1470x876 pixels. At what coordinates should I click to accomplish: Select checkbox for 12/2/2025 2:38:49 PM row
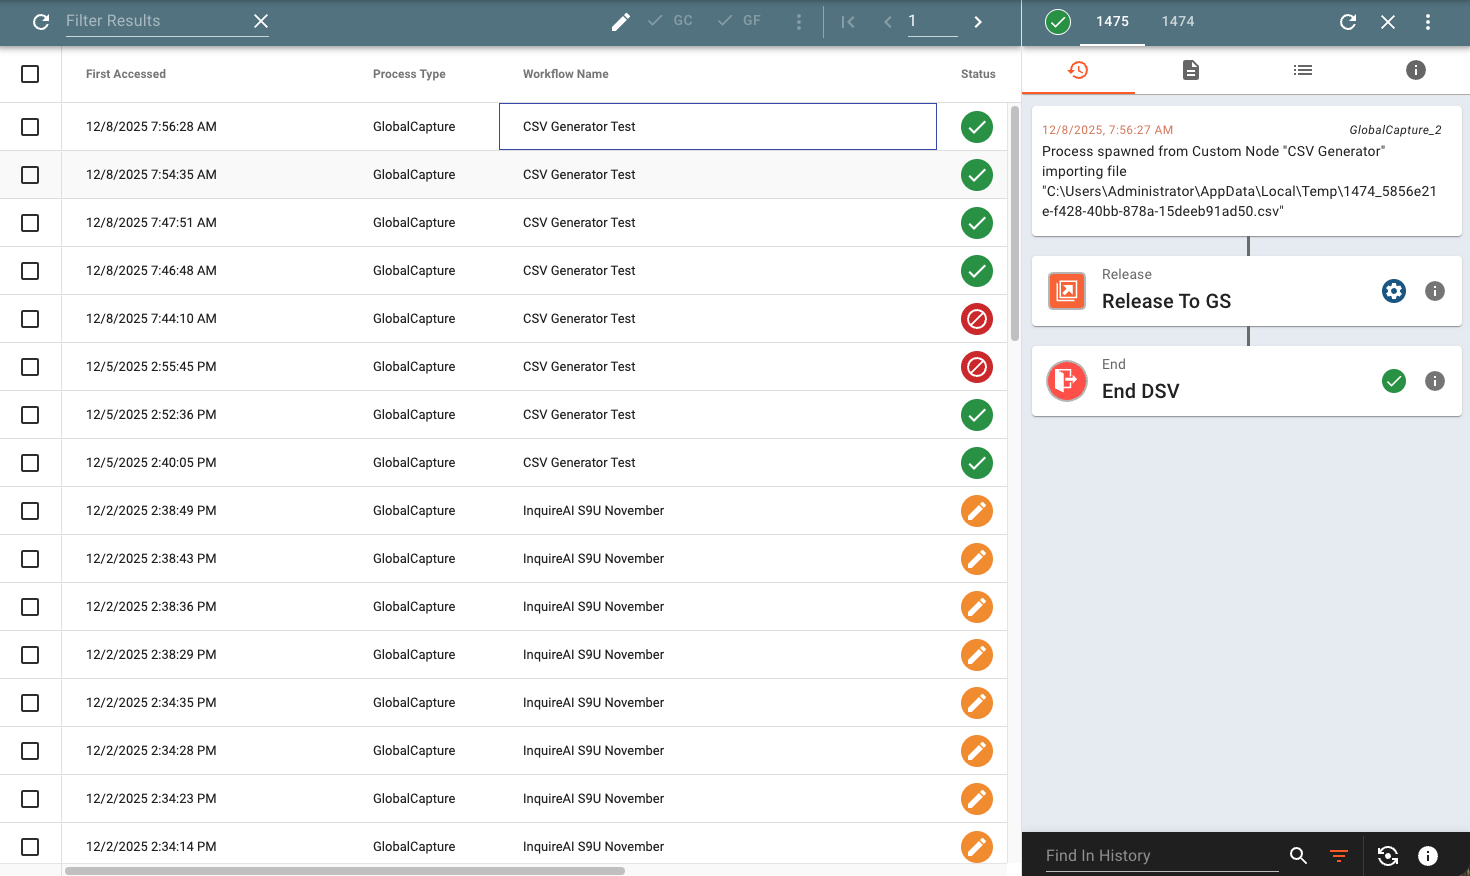coord(30,511)
